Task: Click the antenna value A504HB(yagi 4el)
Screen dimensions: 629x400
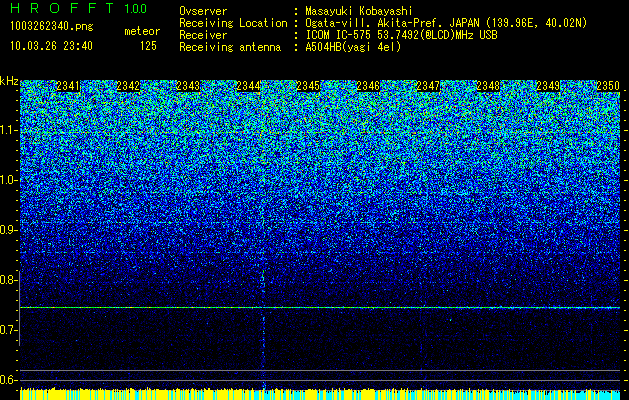Action: point(353,47)
